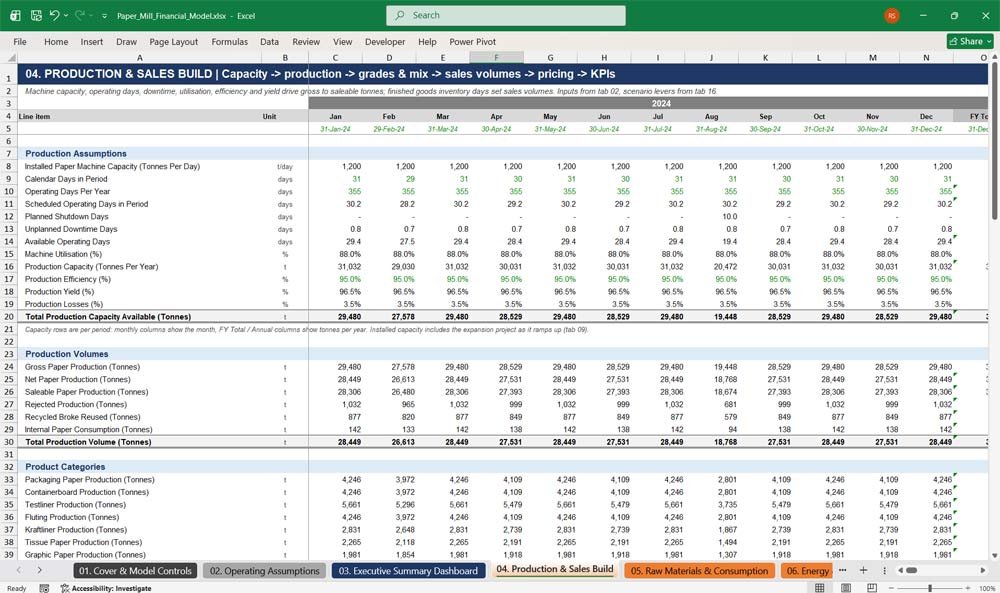
Task: Click the Product Categories section heading
Action: click(x=65, y=467)
